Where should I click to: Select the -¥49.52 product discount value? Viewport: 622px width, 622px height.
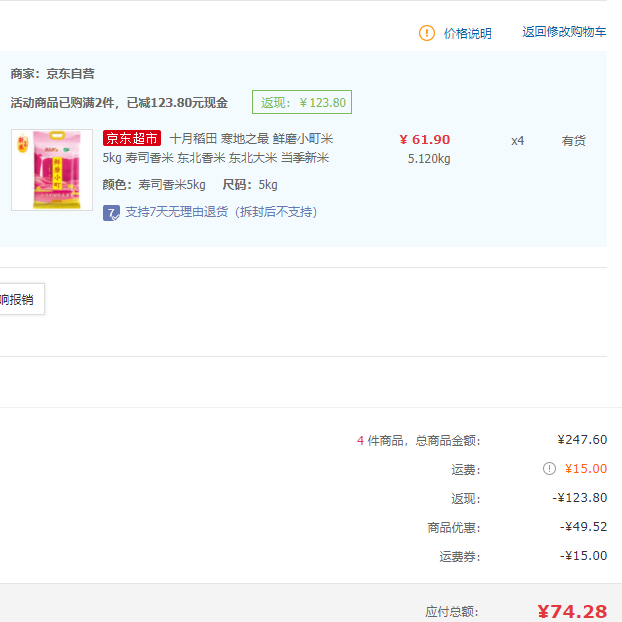coord(583,527)
